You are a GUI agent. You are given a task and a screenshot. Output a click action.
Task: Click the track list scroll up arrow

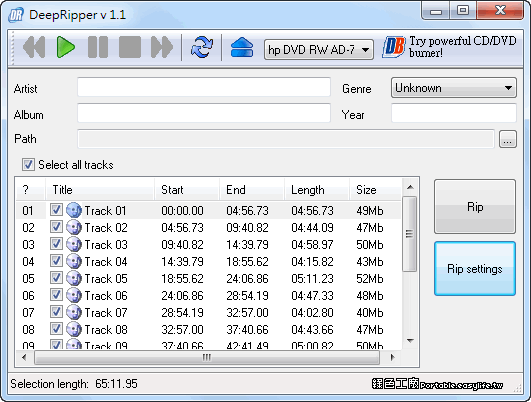[410, 187]
